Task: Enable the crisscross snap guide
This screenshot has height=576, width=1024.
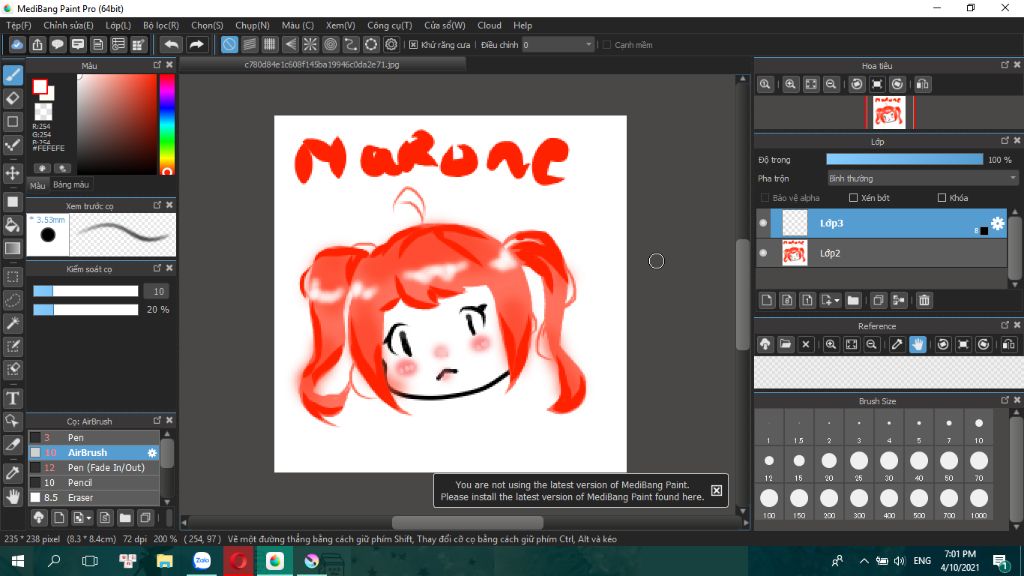Action: pyautogui.click(x=270, y=44)
